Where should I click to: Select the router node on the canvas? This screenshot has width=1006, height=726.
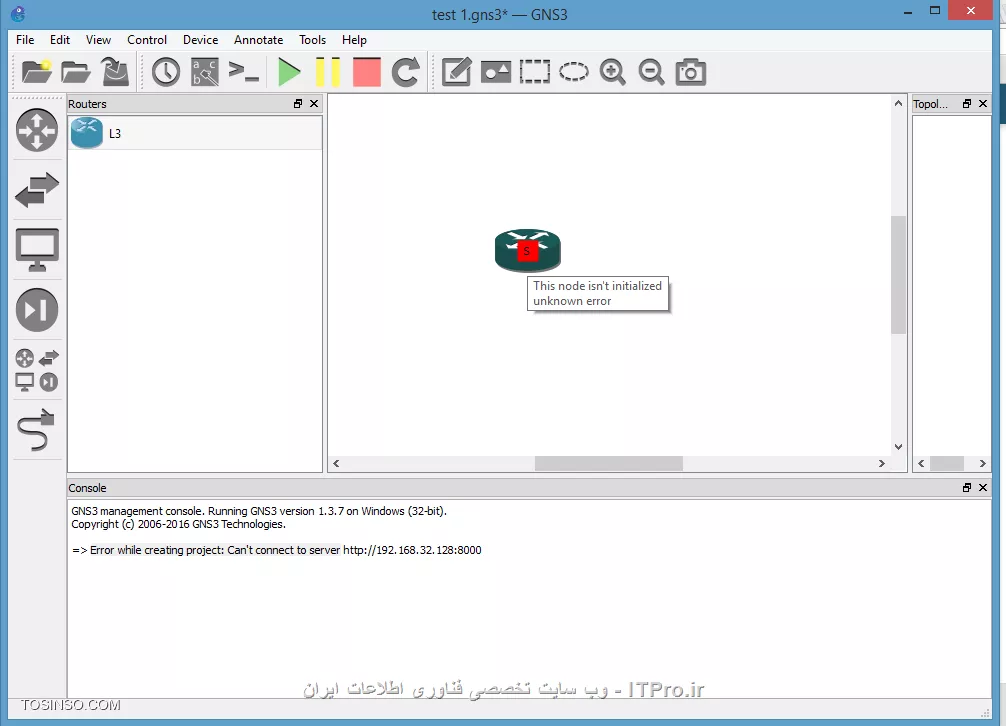(x=527, y=250)
